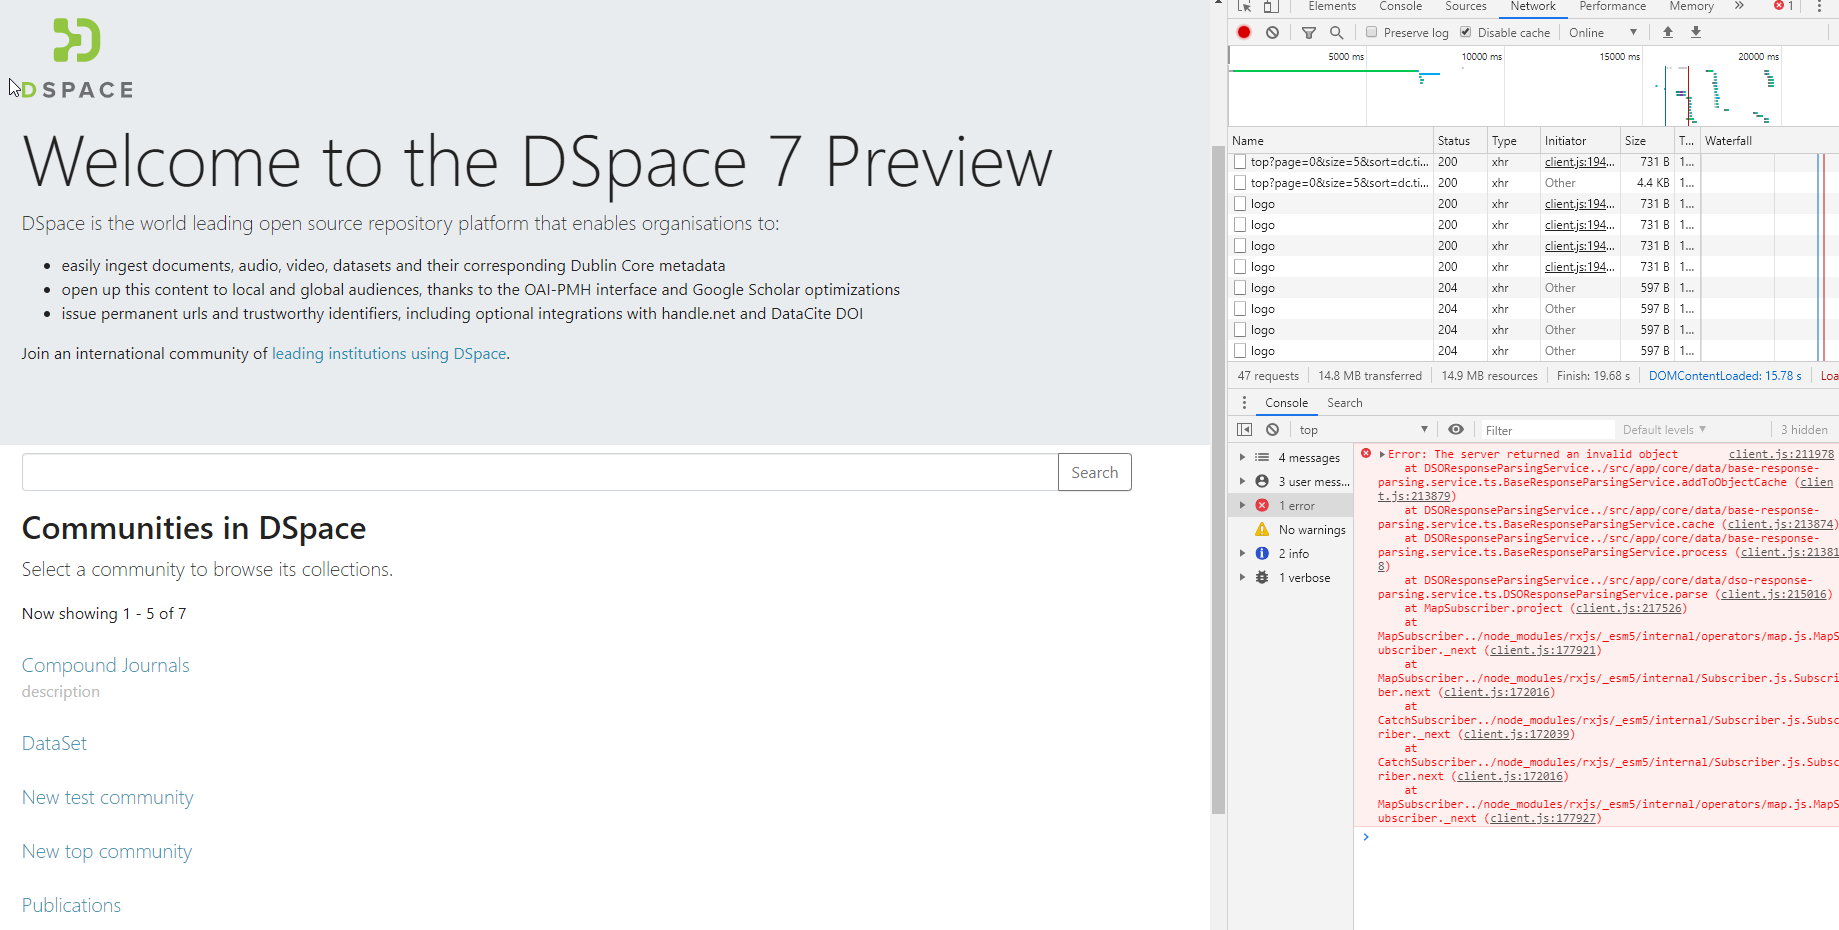Open the top context dropdown
Image resolution: width=1839 pixels, height=930 pixels.
tap(1364, 430)
